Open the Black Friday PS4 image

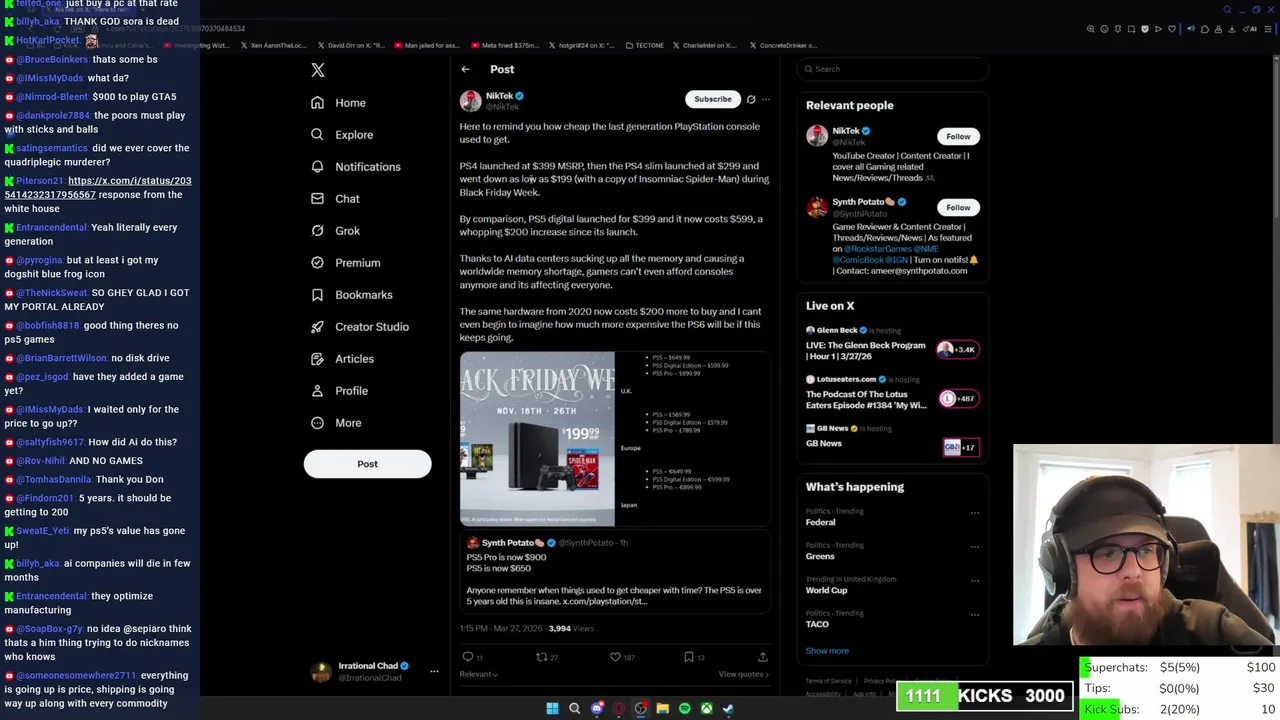coord(537,438)
